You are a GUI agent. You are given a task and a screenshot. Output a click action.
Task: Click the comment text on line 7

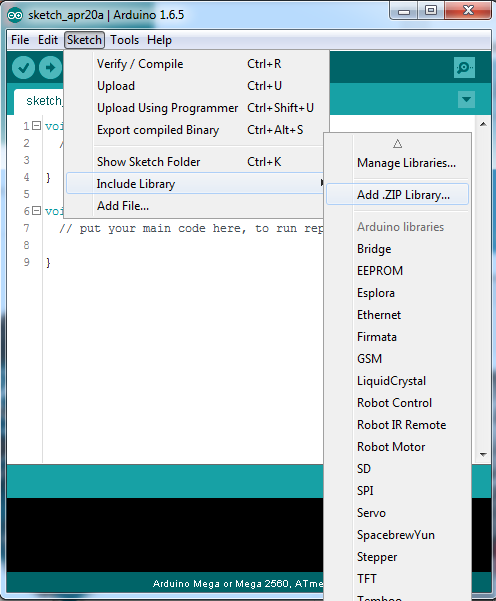[x=191, y=228]
